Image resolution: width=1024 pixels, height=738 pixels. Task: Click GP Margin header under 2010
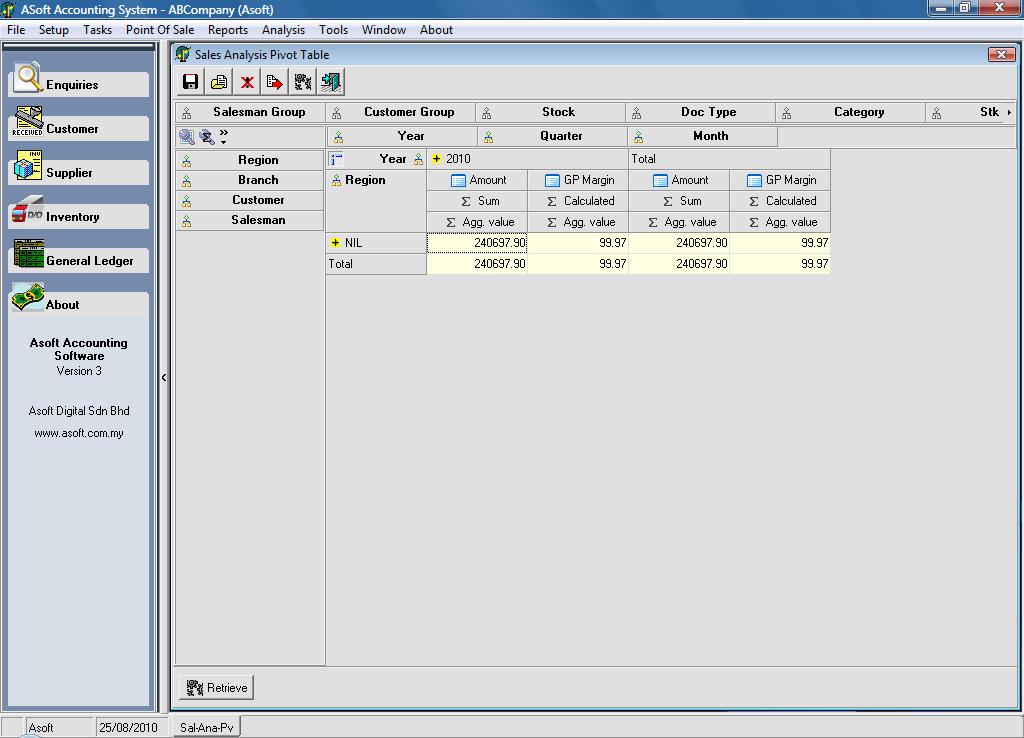click(x=578, y=180)
